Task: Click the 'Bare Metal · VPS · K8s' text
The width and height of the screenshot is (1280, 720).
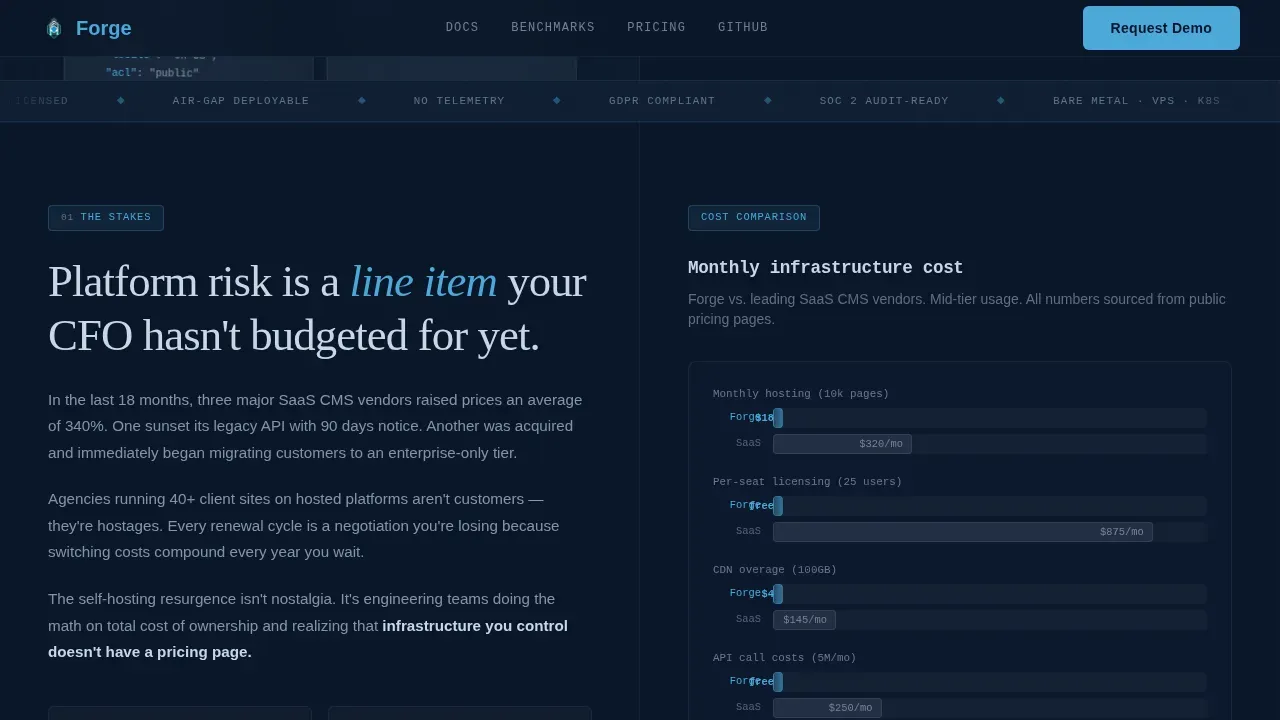Action: (1136, 101)
